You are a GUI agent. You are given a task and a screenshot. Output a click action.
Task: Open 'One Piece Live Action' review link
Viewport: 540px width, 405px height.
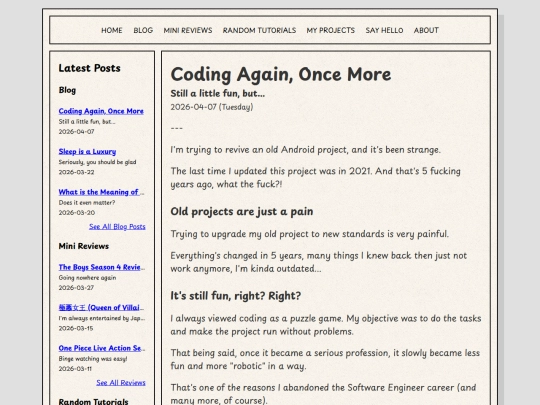point(102,348)
